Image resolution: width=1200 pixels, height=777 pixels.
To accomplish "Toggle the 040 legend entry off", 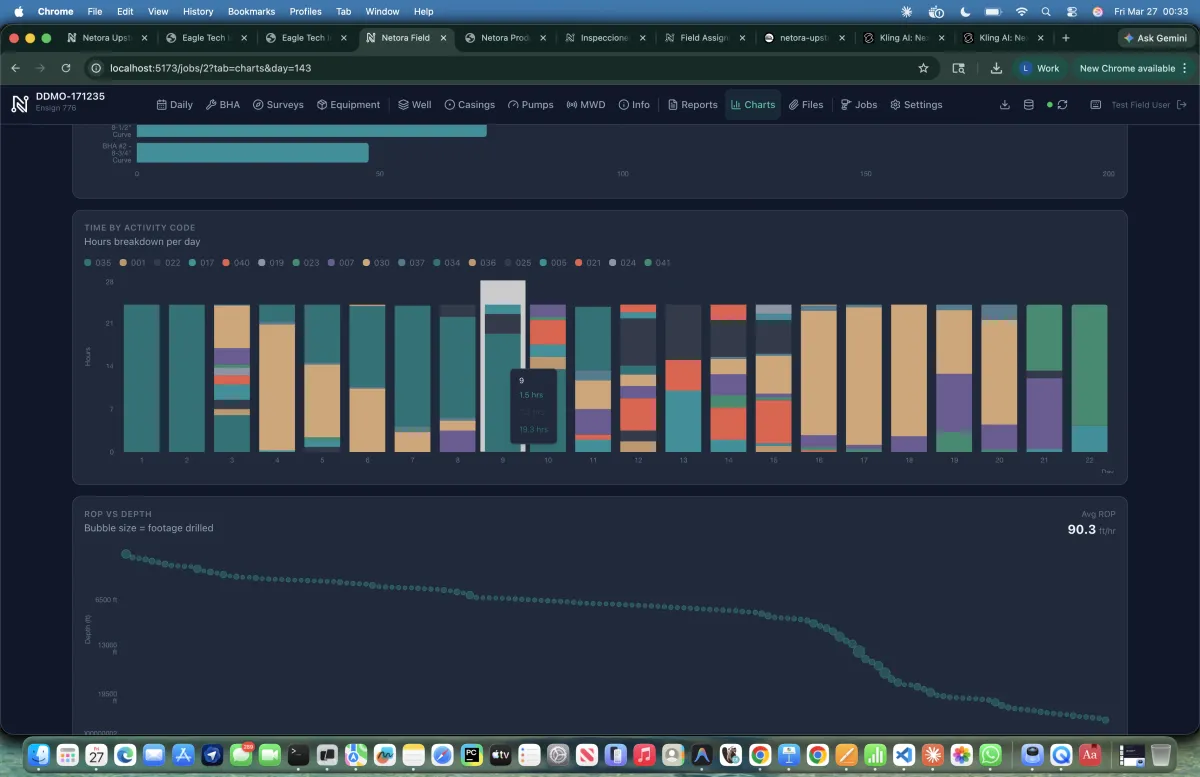I will tap(236, 263).
